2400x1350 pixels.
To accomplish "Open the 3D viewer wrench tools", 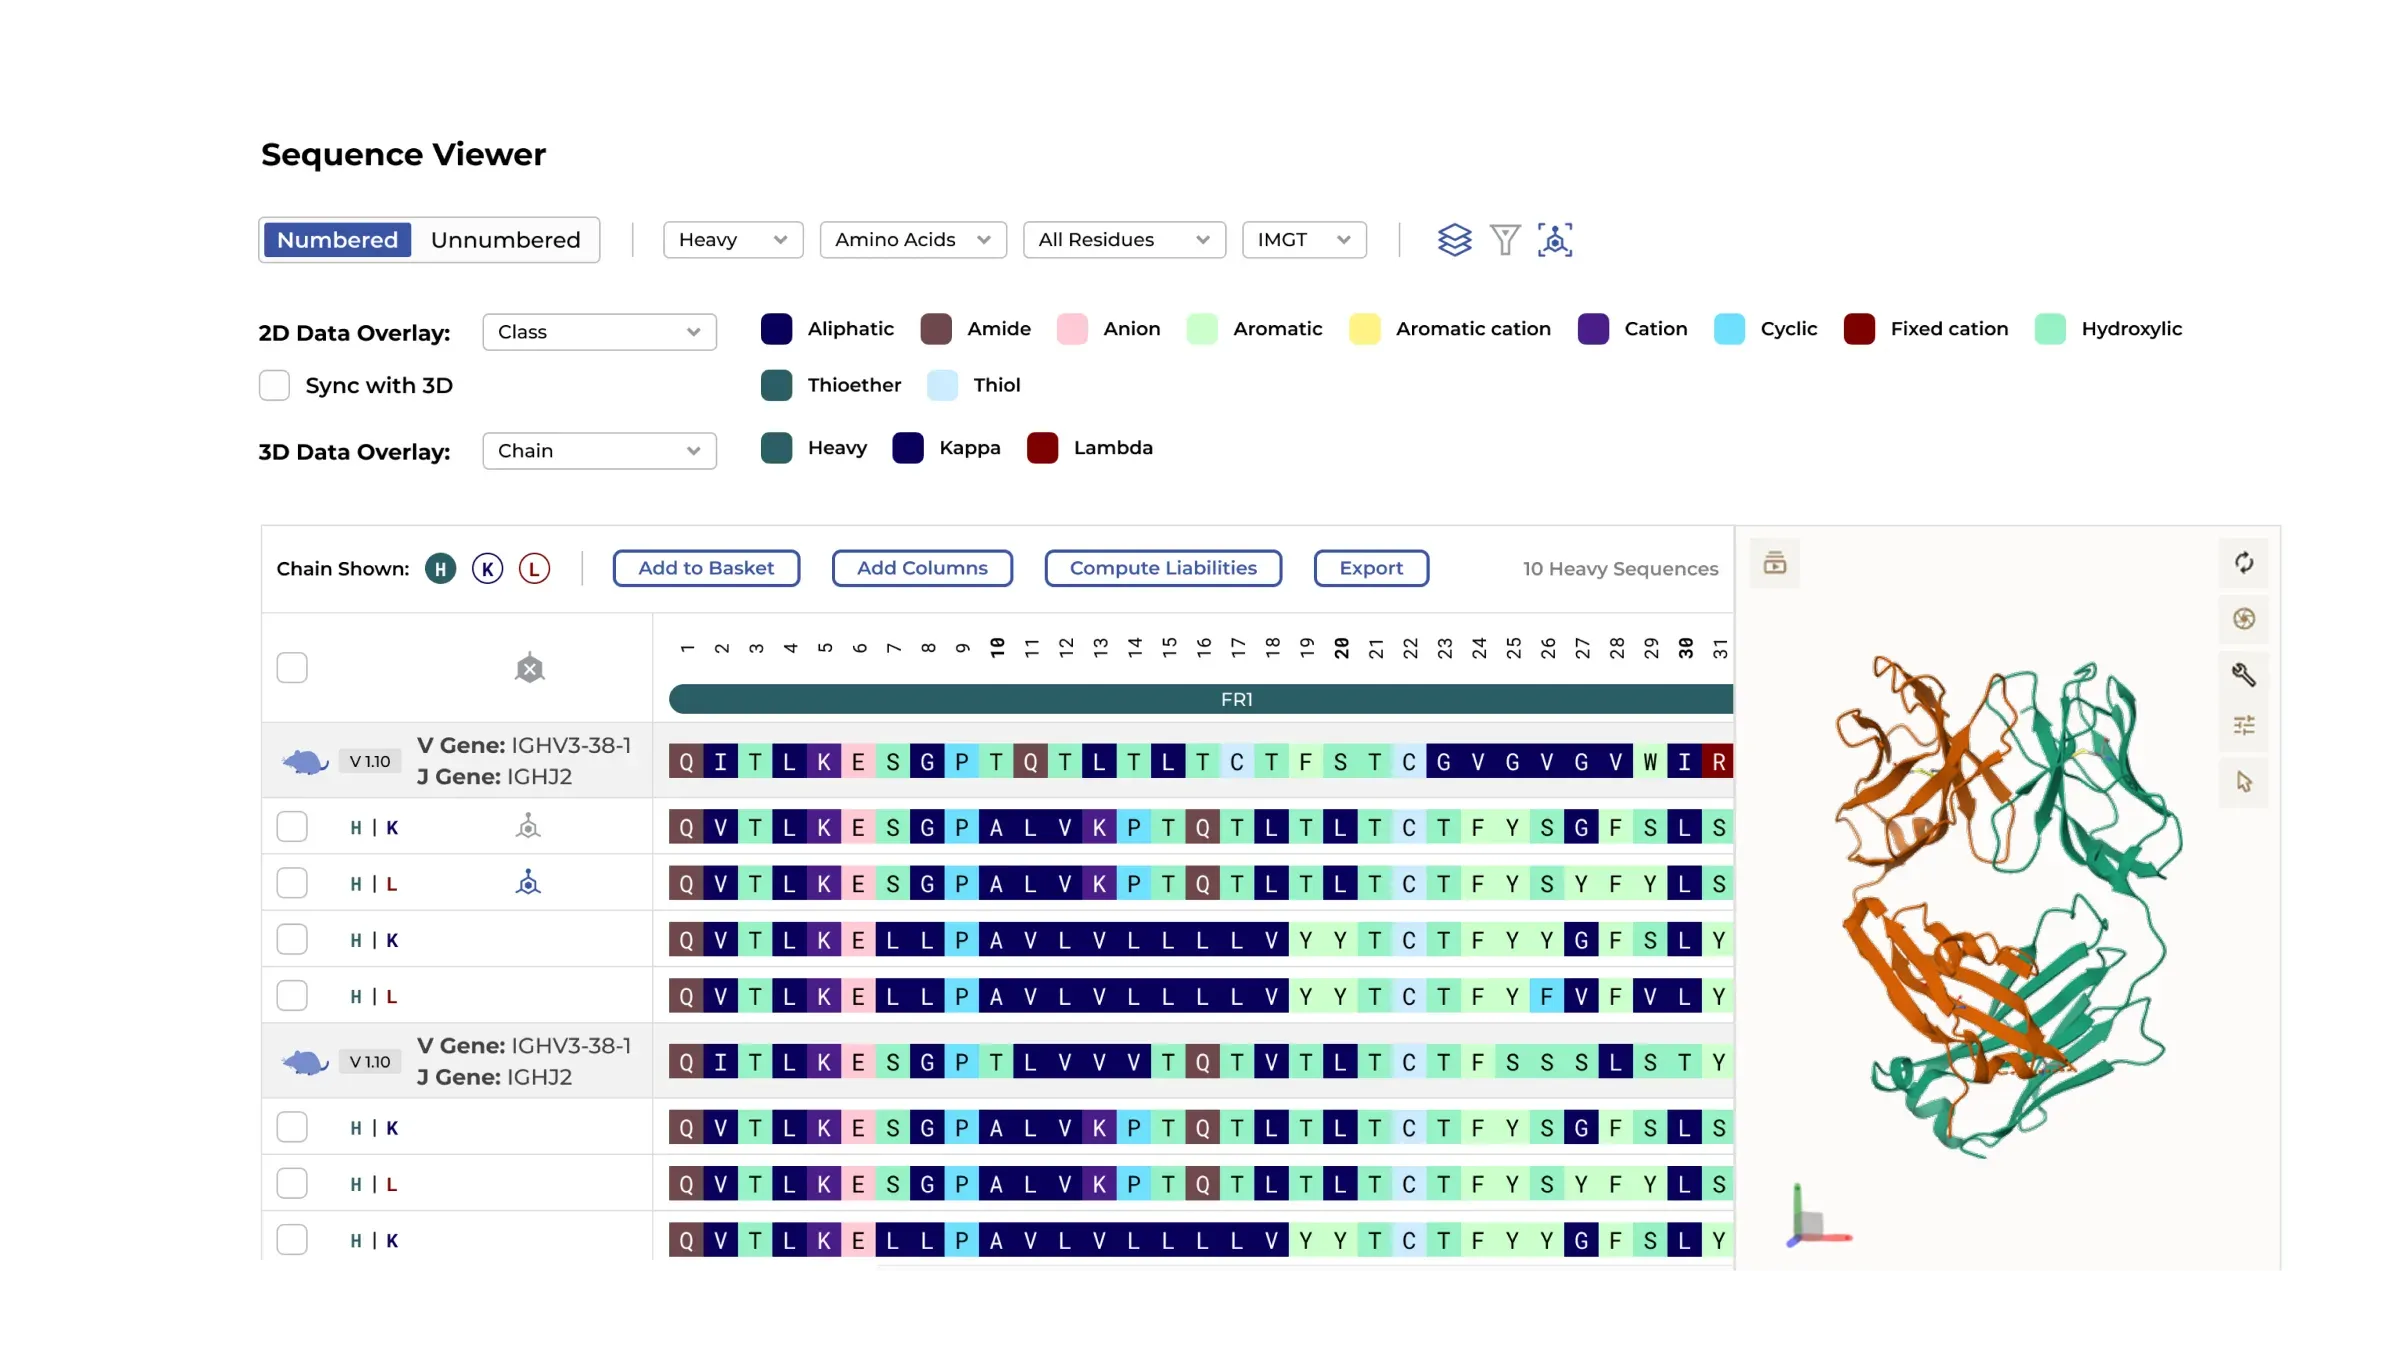I will 2244,674.
